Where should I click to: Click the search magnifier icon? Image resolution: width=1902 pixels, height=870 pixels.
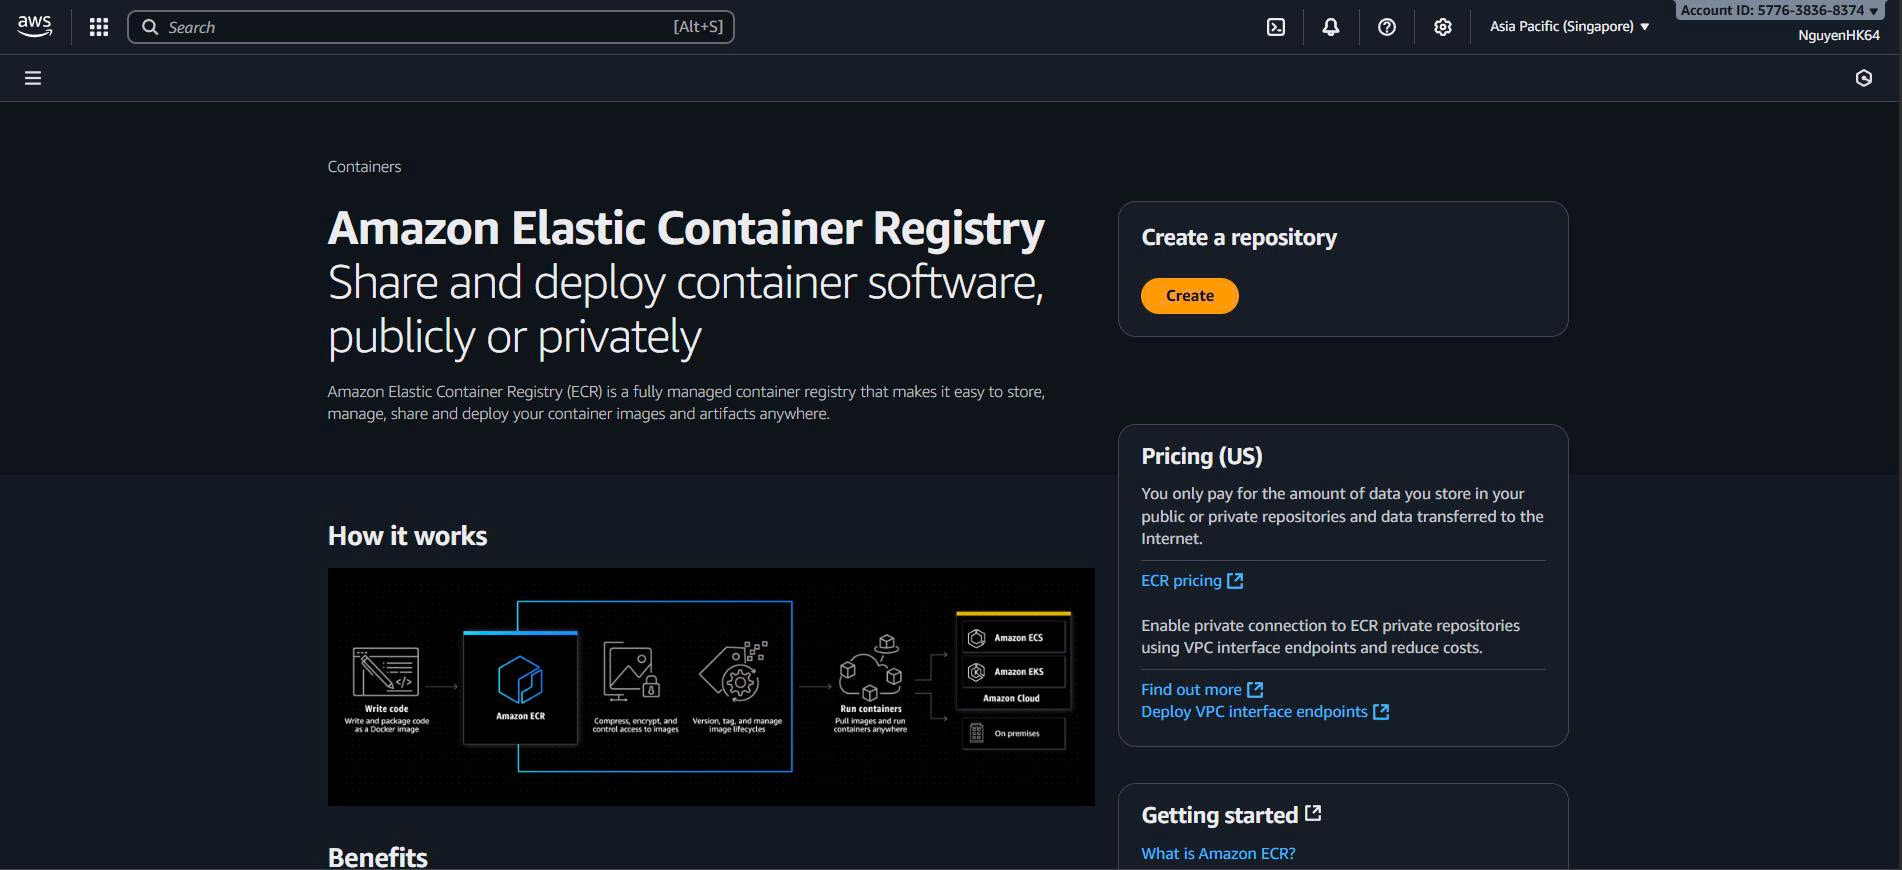click(x=150, y=27)
